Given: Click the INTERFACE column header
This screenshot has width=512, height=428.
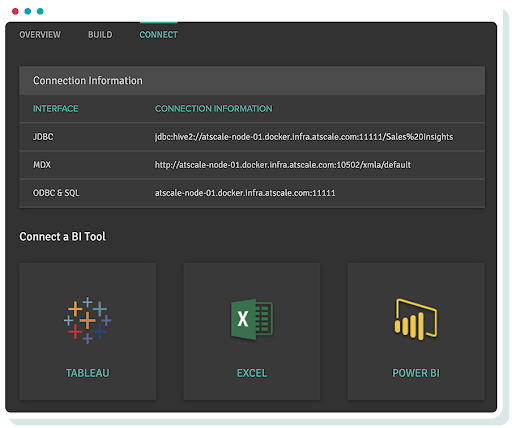Looking at the screenshot, I should pyautogui.click(x=55, y=109).
